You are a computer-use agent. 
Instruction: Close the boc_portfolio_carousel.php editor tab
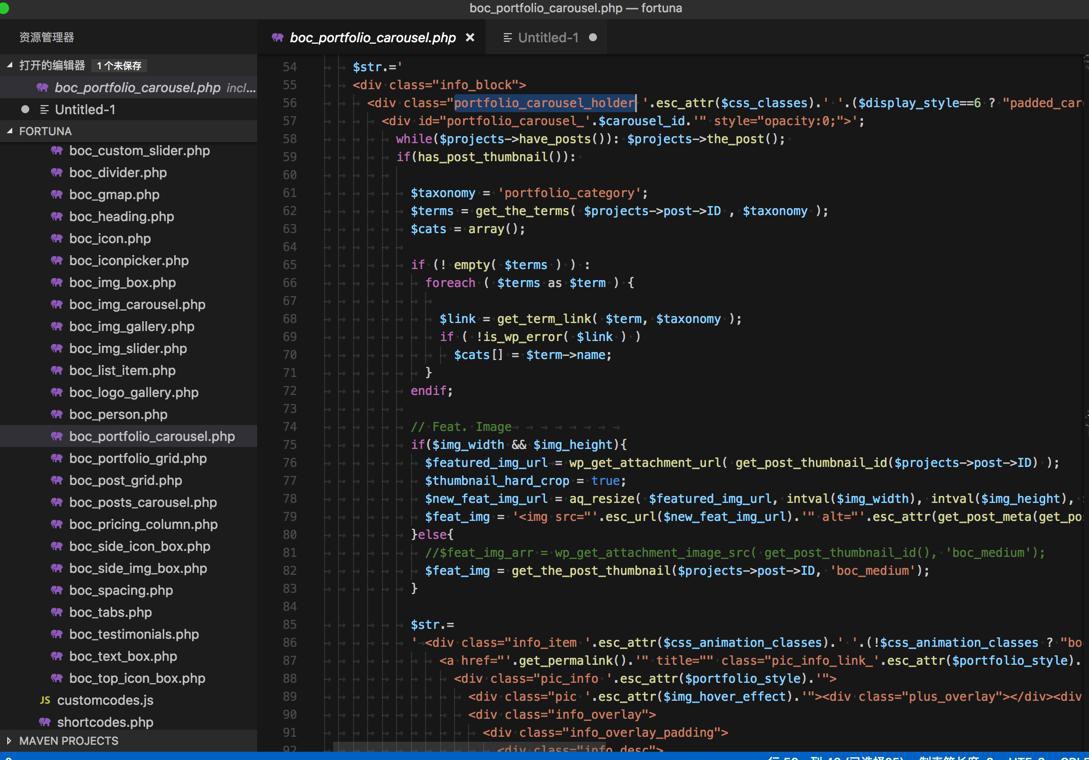pyautogui.click(x=470, y=38)
